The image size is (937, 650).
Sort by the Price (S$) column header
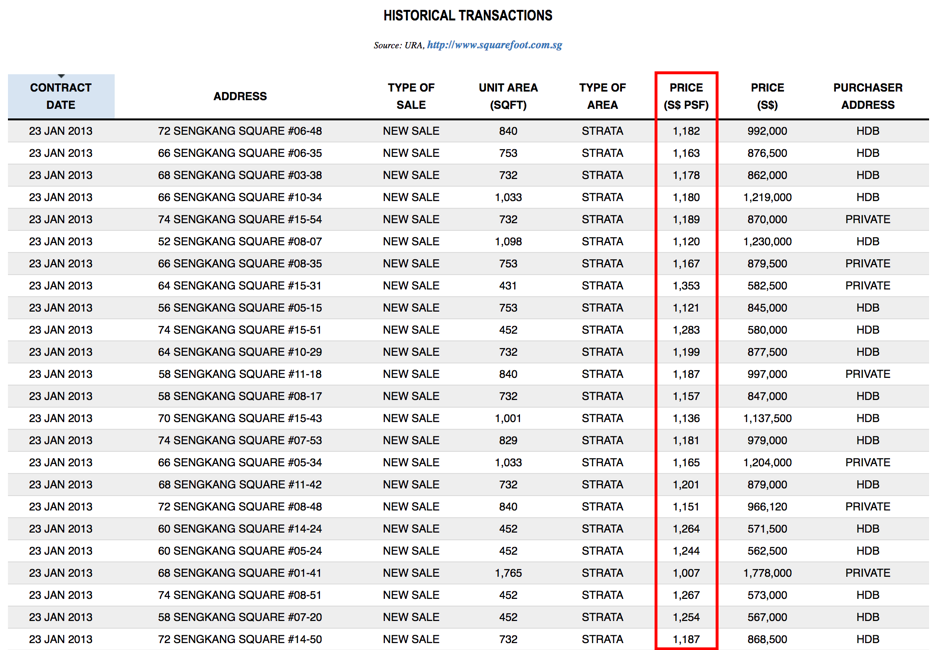coord(767,96)
